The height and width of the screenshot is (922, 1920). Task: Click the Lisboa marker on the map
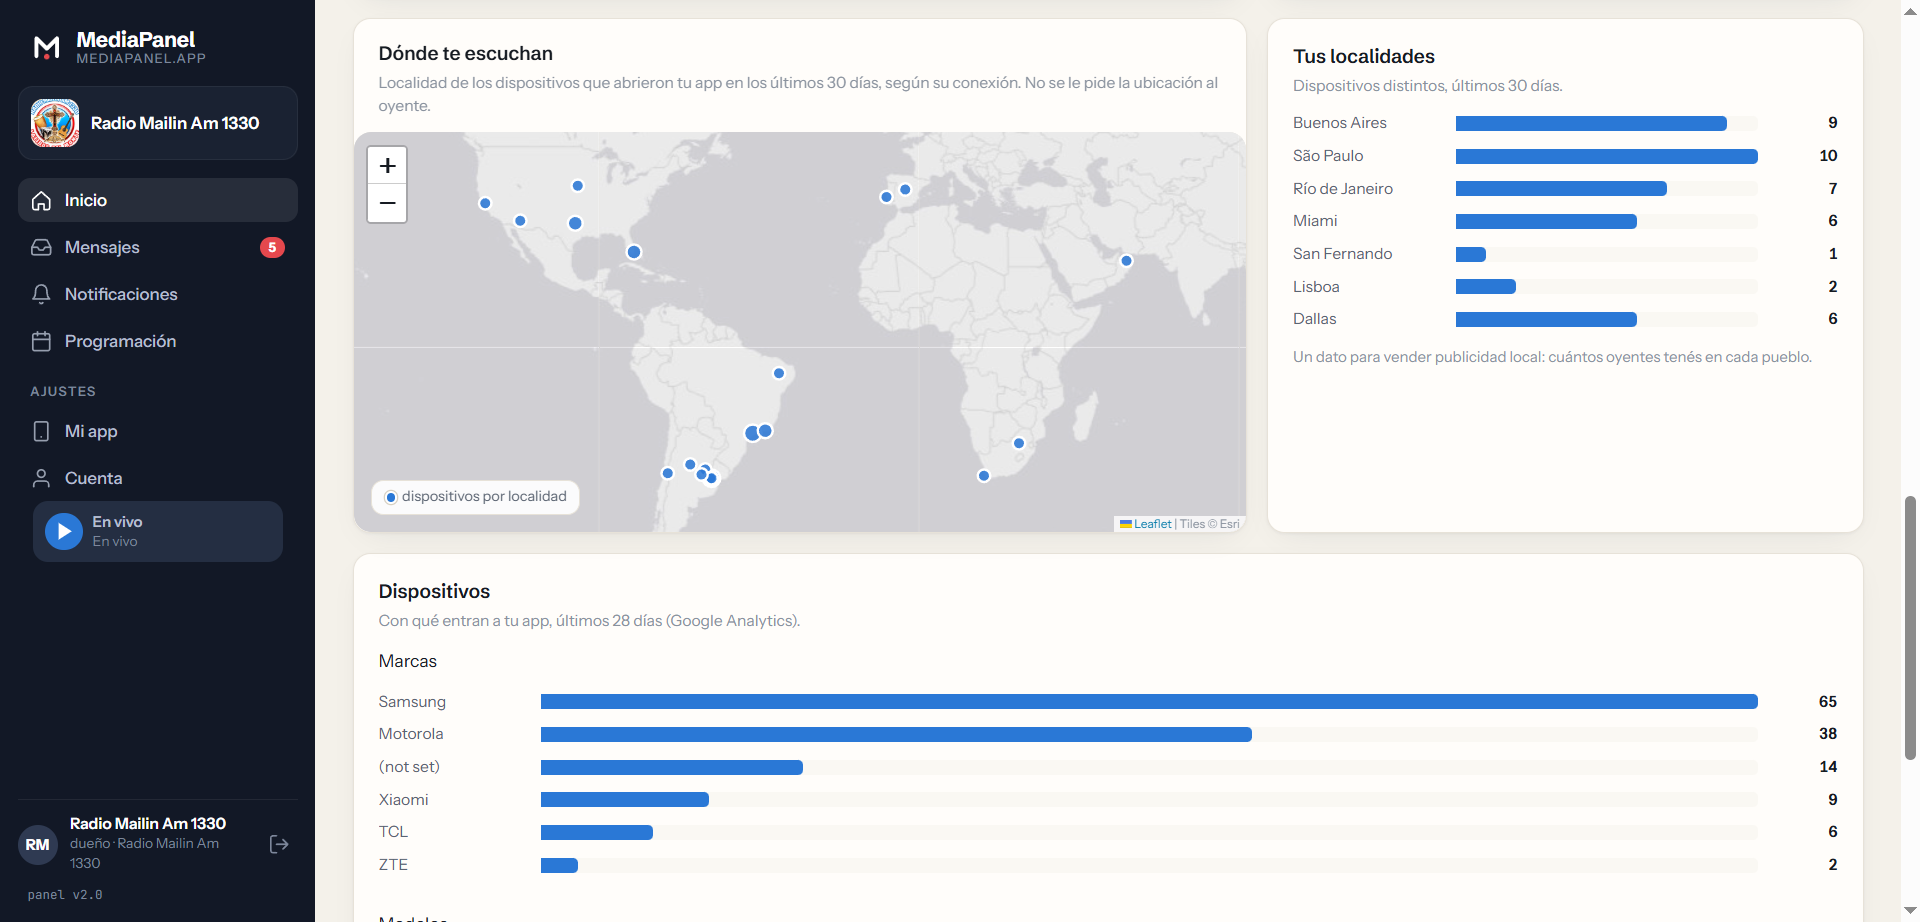pos(886,197)
